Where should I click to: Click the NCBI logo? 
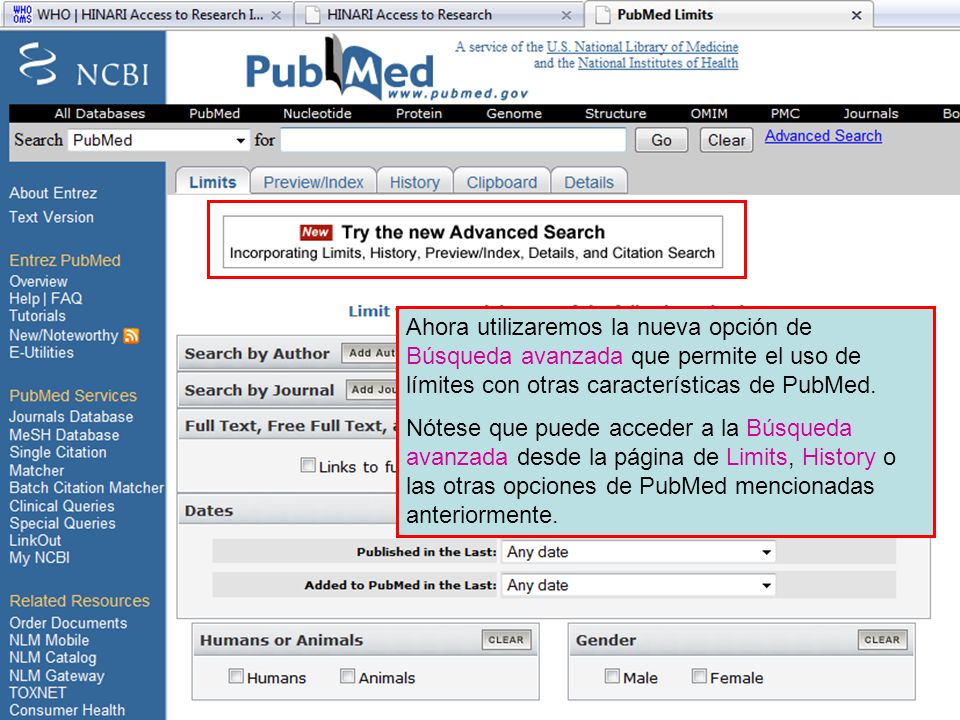coord(84,65)
